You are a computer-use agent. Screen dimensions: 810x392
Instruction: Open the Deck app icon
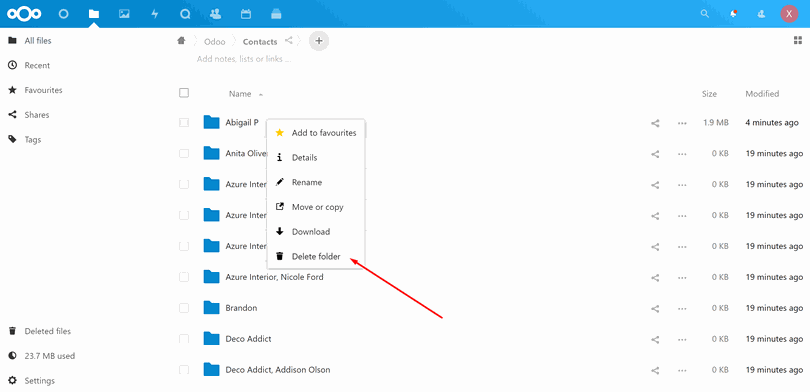[x=276, y=14]
